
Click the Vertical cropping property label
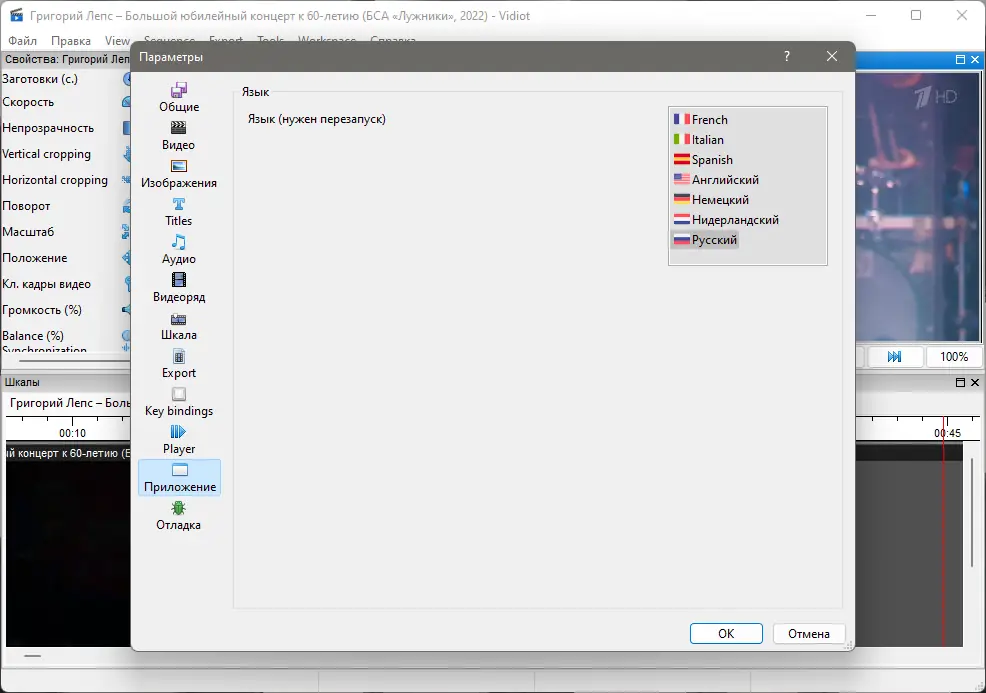pos(47,154)
